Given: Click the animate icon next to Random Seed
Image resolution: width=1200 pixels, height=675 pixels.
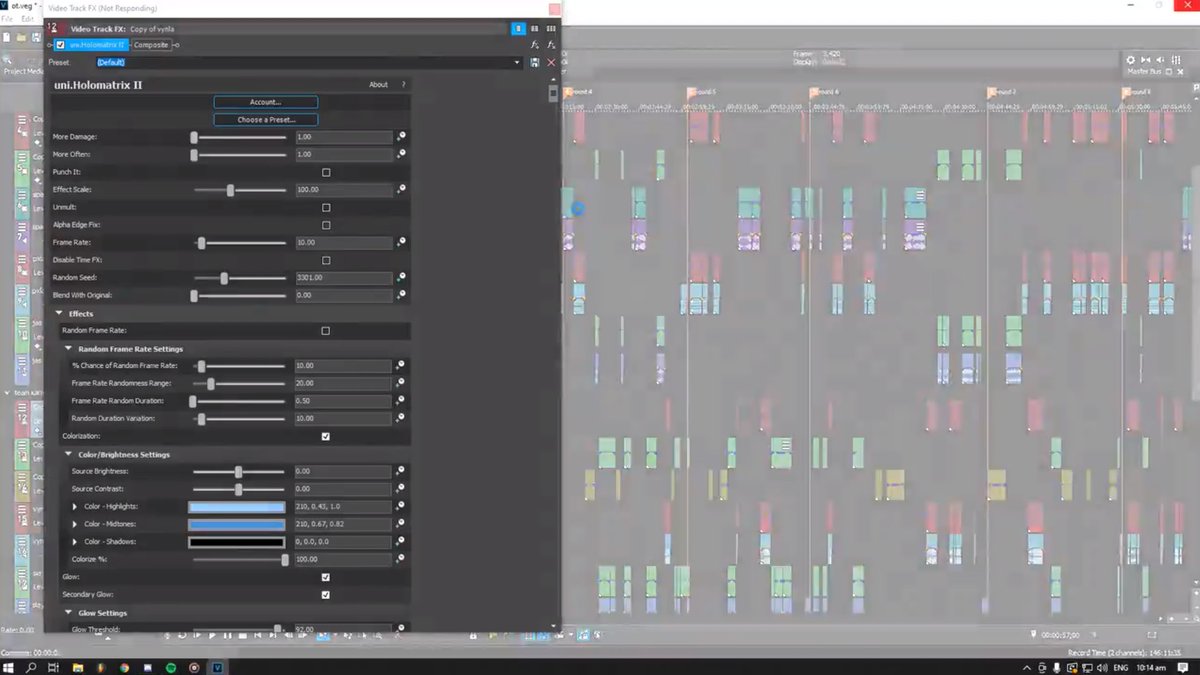Looking at the screenshot, I should (401, 277).
